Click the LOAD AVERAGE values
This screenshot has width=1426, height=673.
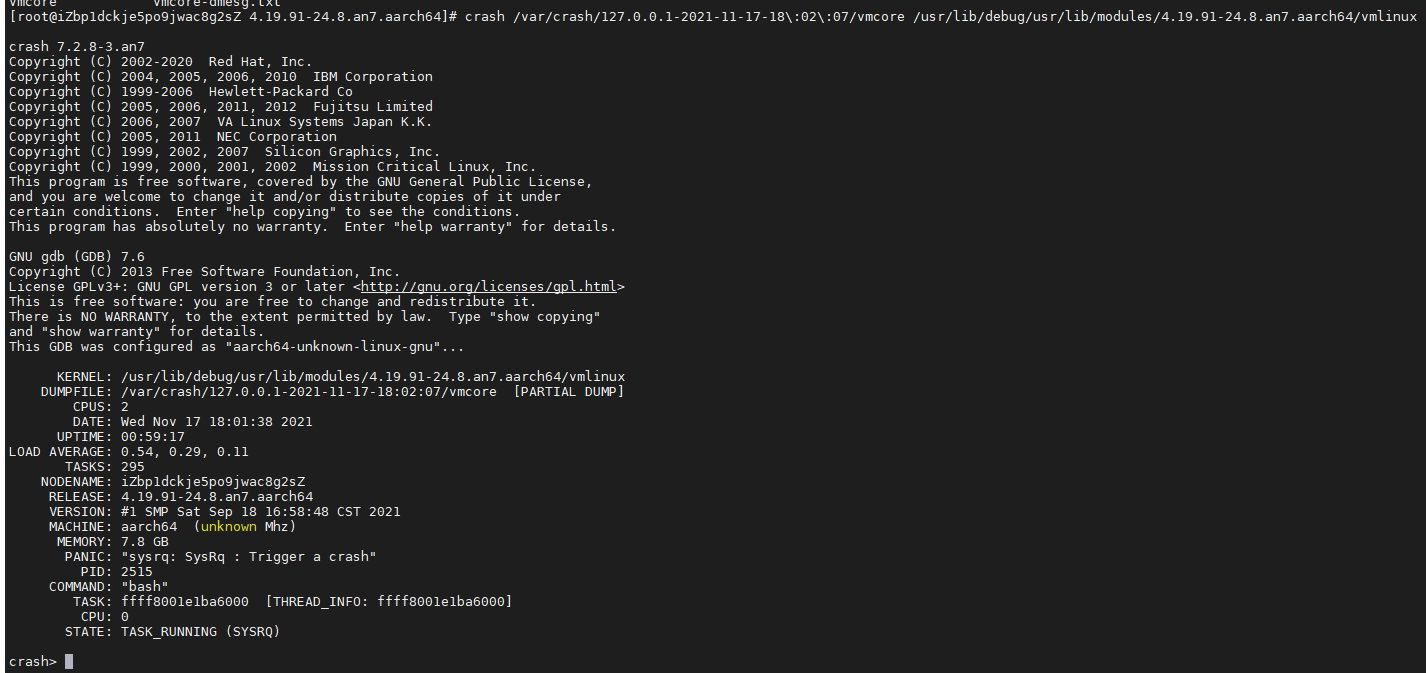point(184,452)
